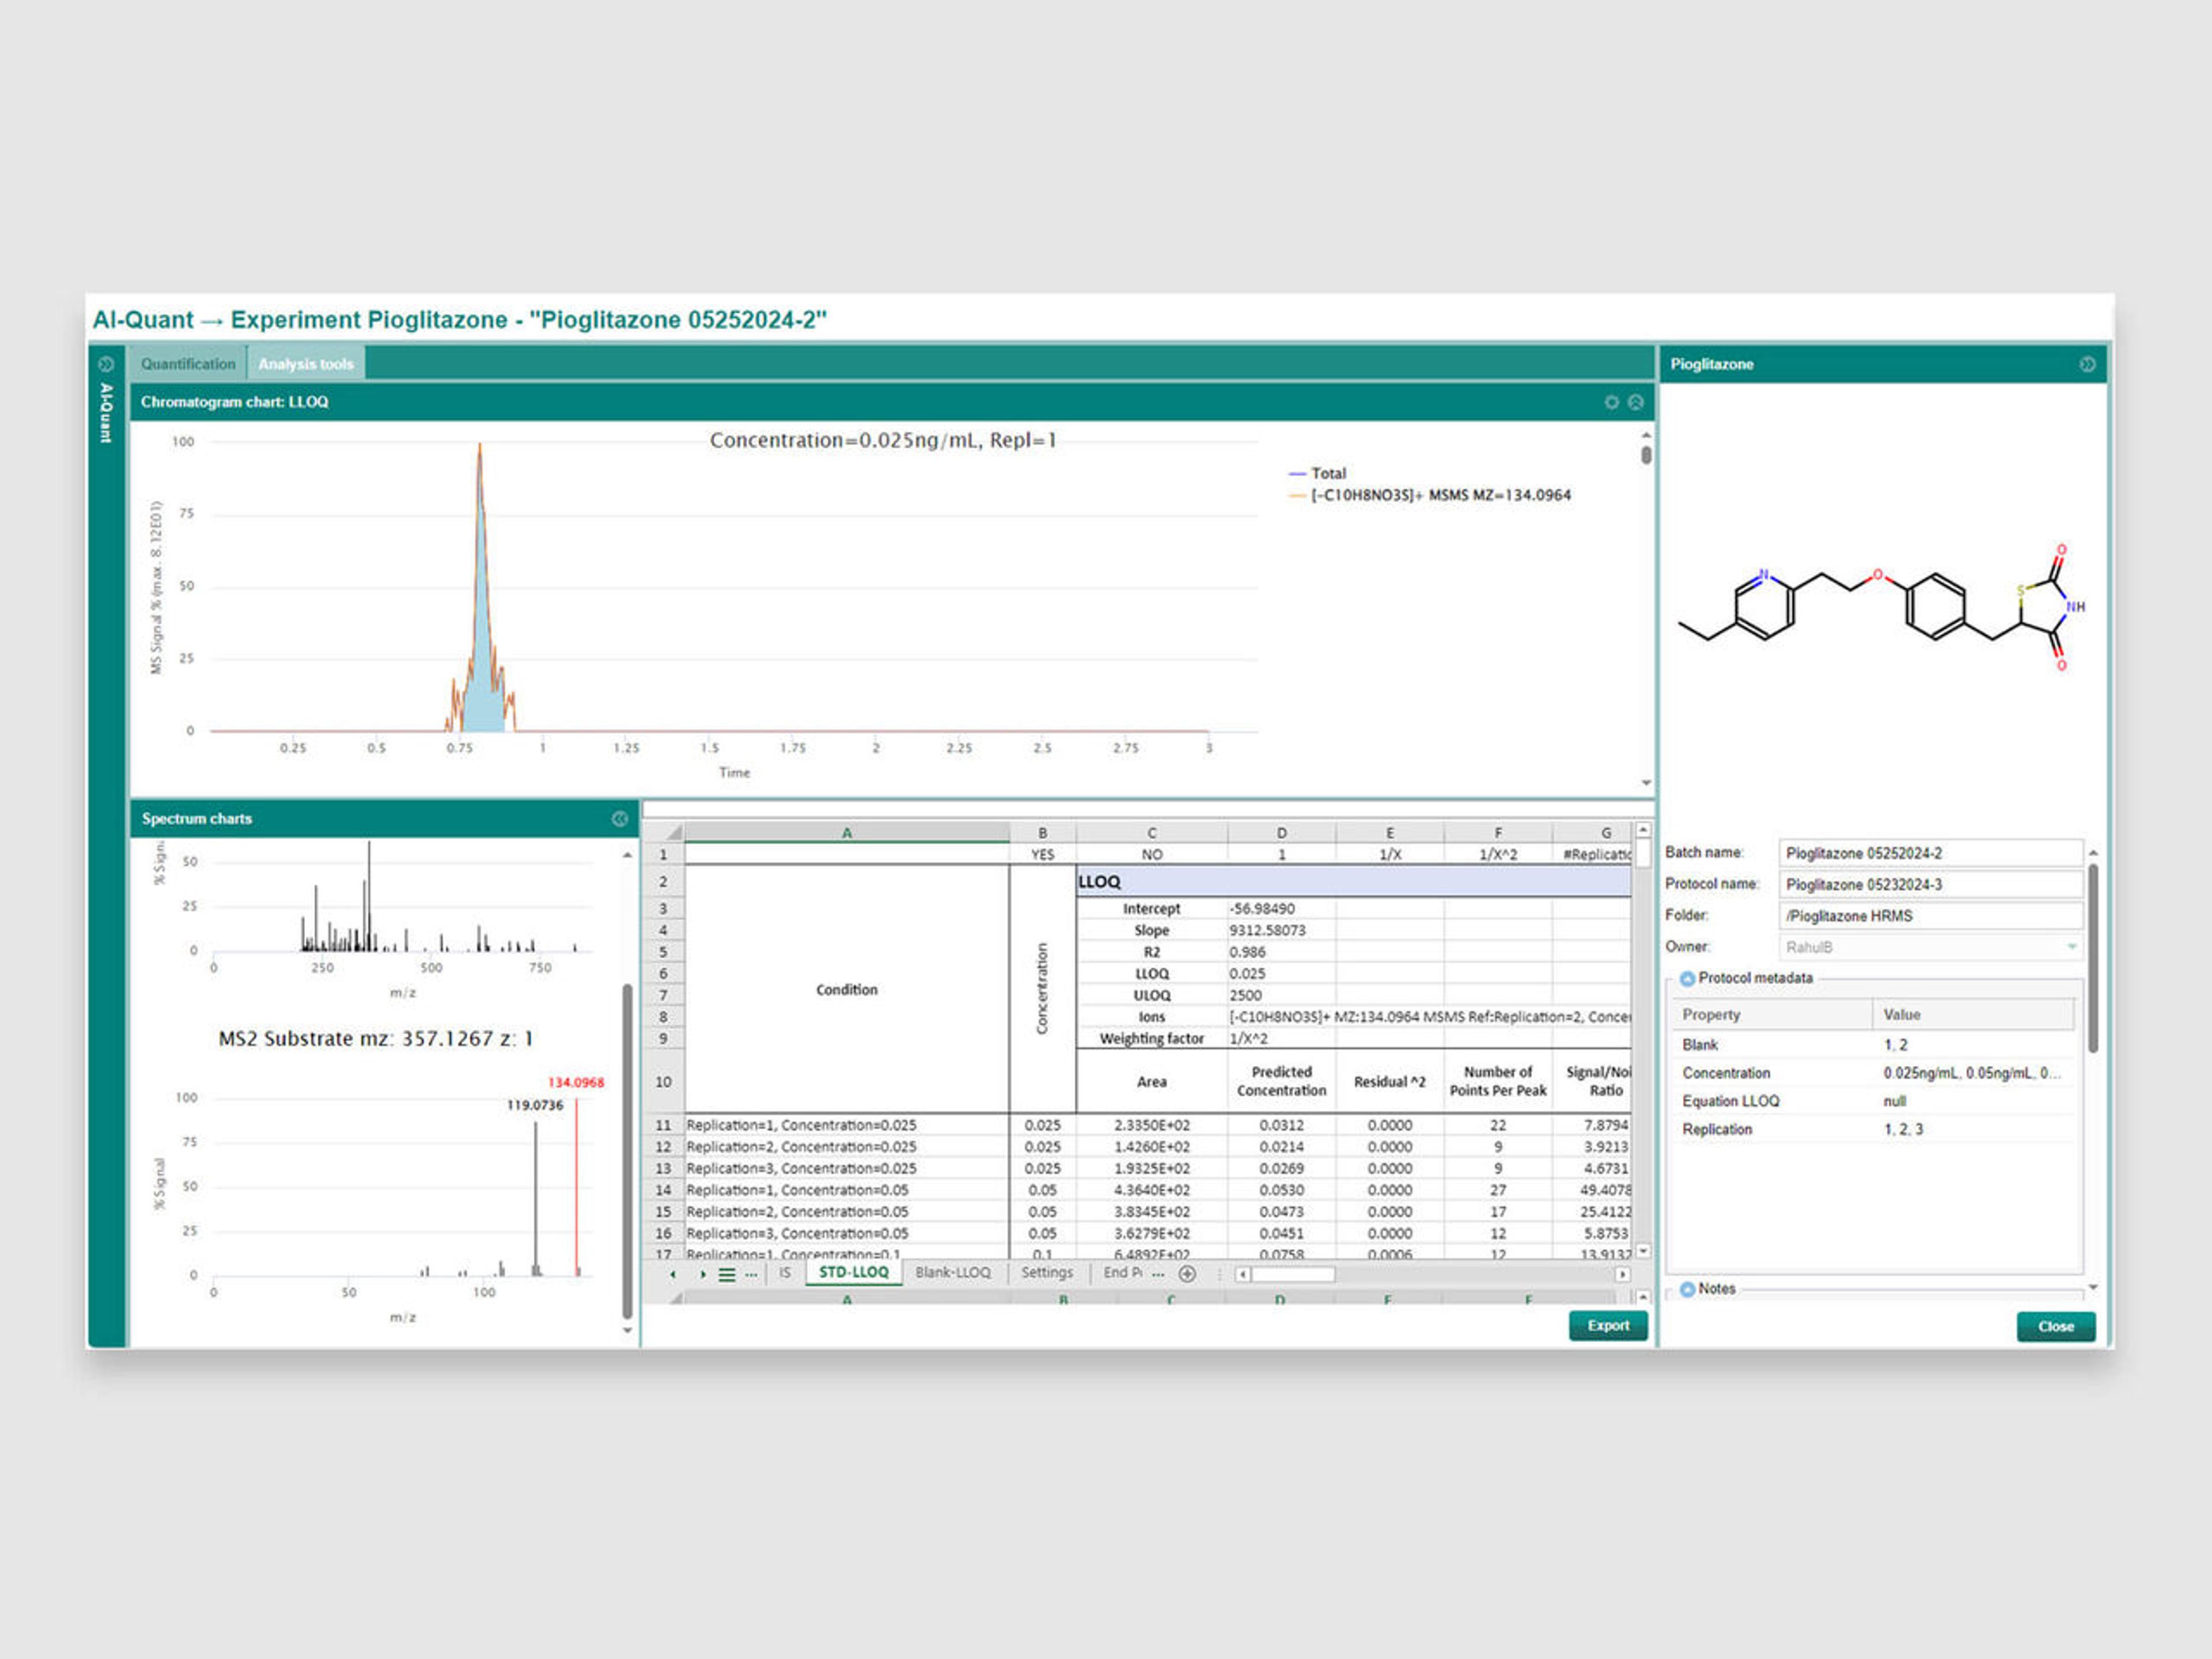Click the Protocol name field
The width and height of the screenshot is (2212, 1659).
pyautogui.click(x=1931, y=885)
